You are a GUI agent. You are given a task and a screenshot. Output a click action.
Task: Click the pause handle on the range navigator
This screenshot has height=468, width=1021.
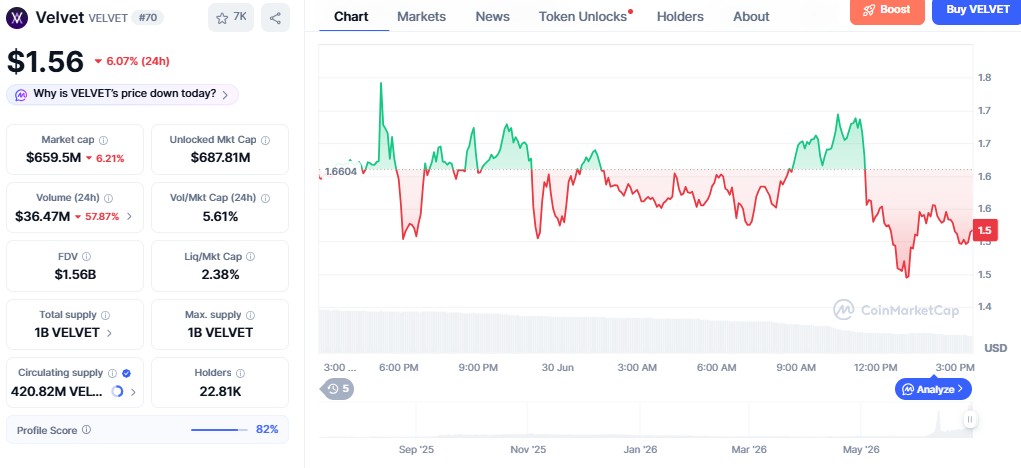coord(970,419)
